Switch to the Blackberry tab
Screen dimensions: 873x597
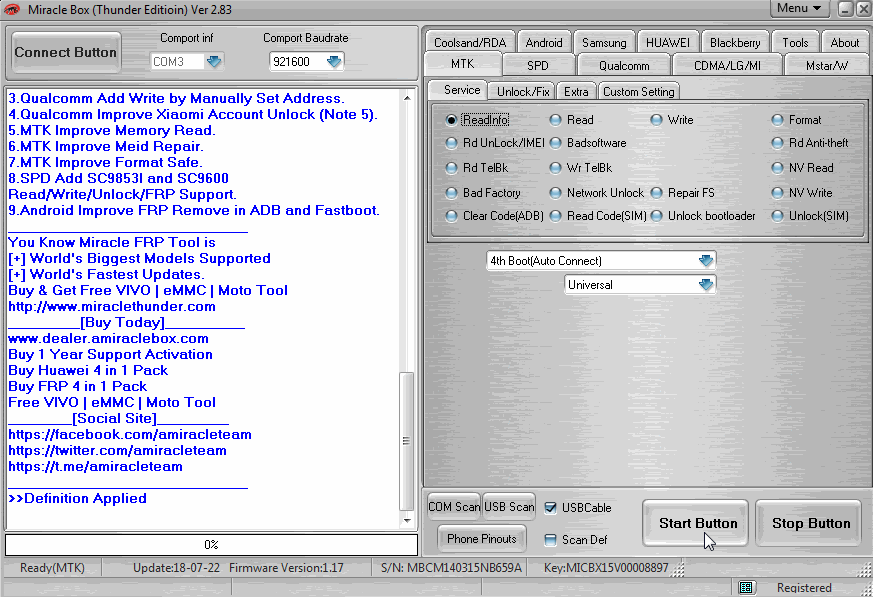(x=735, y=42)
